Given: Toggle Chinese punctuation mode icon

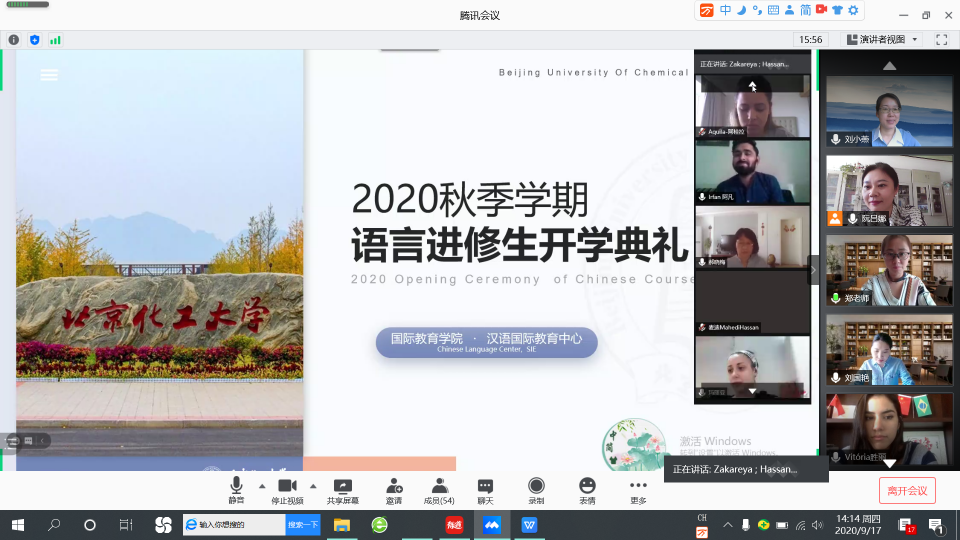Looking at the screenshot, I should coord(757,10).
